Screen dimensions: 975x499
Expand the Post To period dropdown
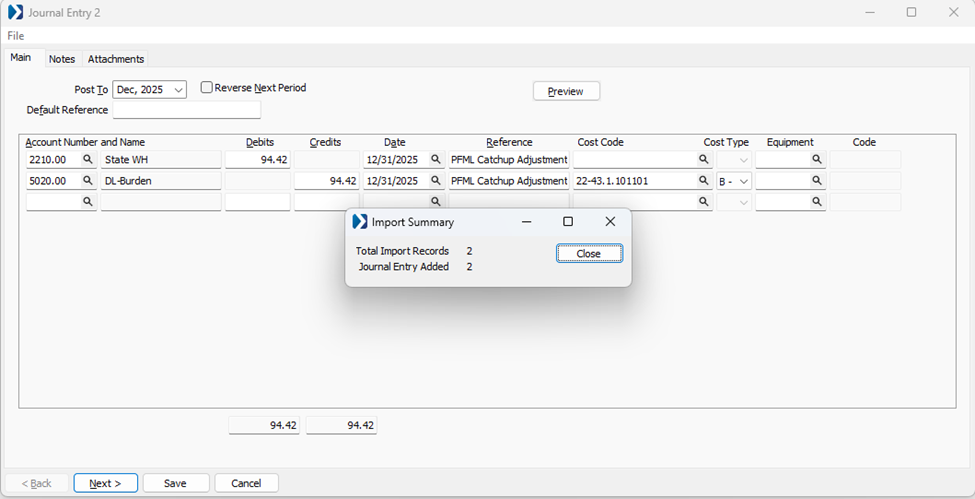(178, 90)
